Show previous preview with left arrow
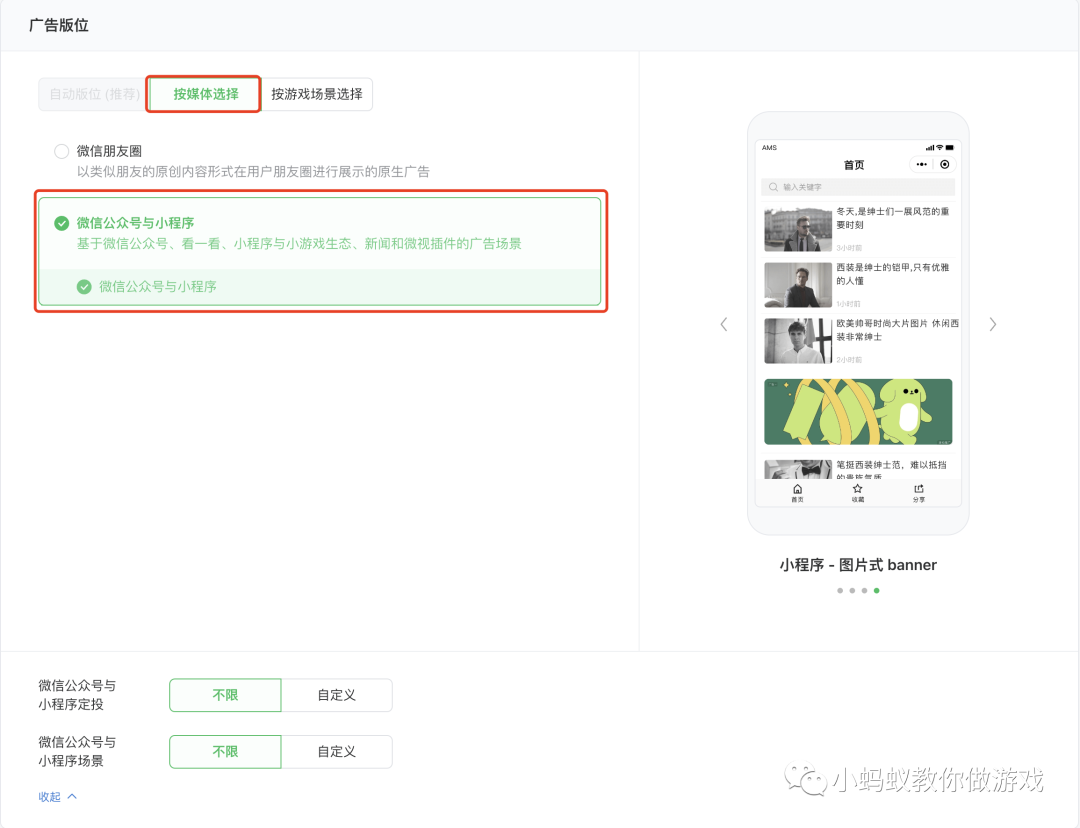The height and width of the screenshot is (828, 1080). point(724,324)
